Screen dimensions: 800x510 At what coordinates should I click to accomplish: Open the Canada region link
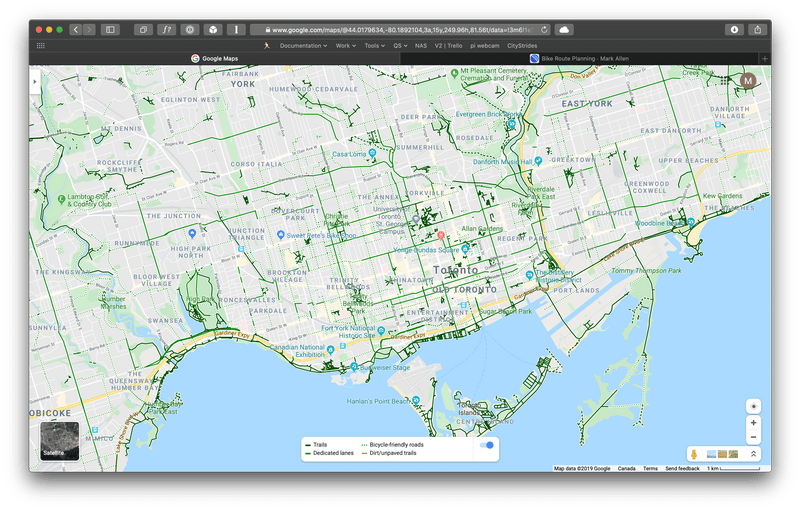click(627, 468)
